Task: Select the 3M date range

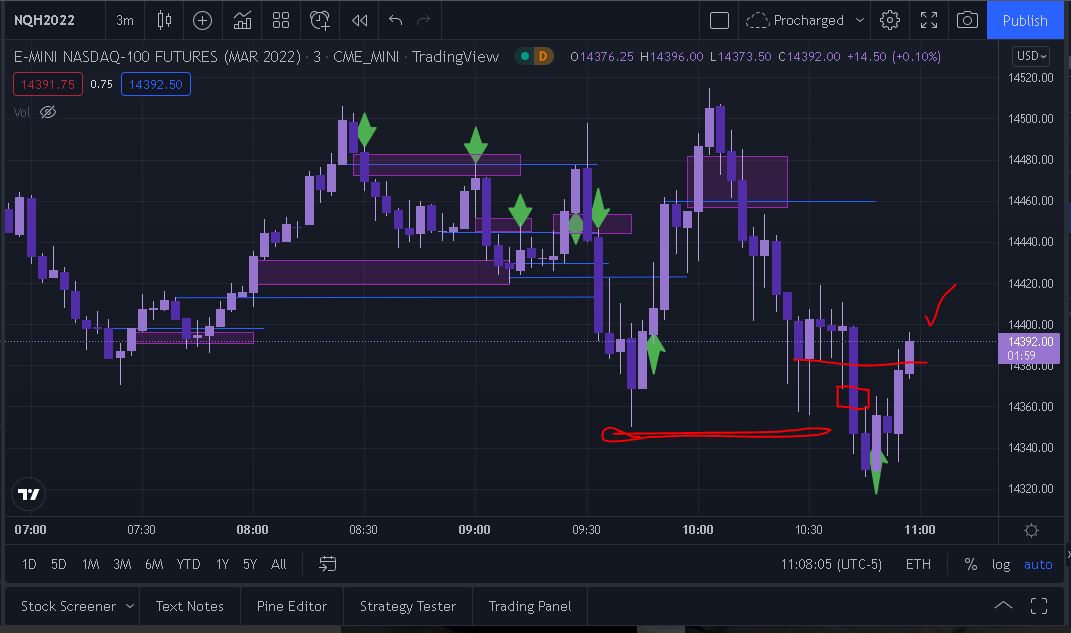Action: 122,564
